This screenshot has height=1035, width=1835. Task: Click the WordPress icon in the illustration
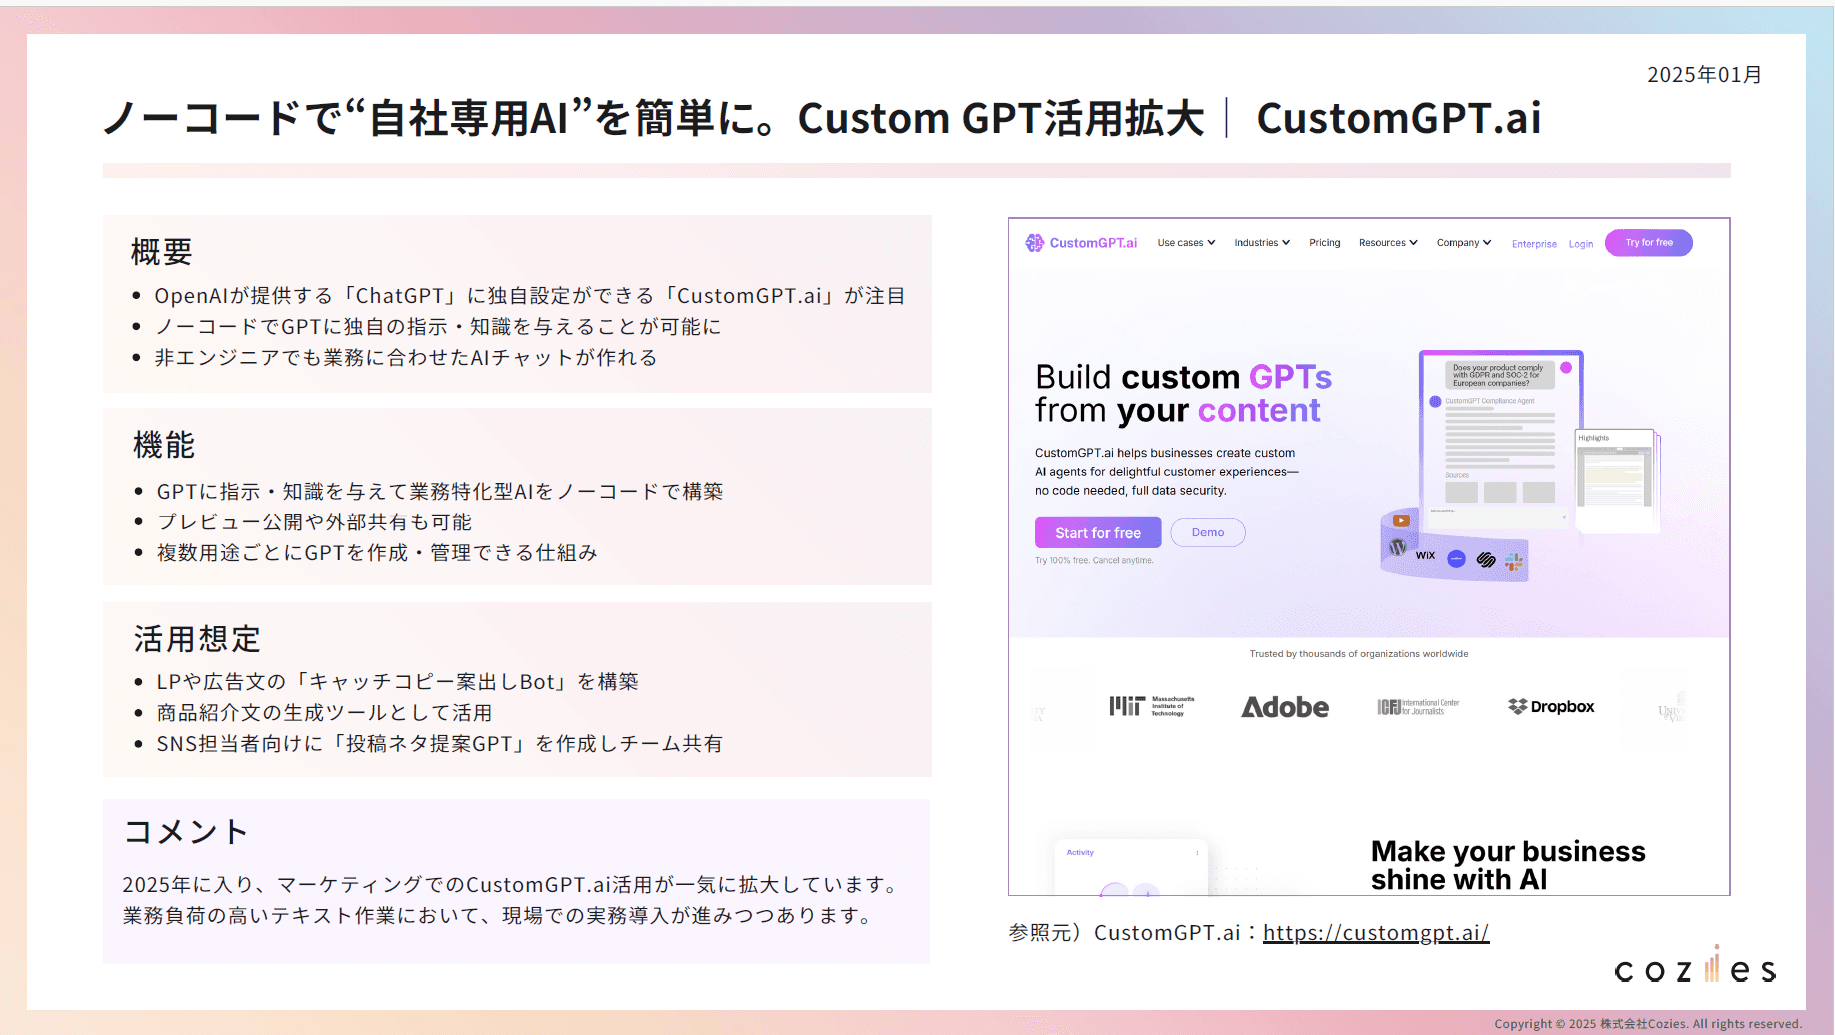[1398, 547]
